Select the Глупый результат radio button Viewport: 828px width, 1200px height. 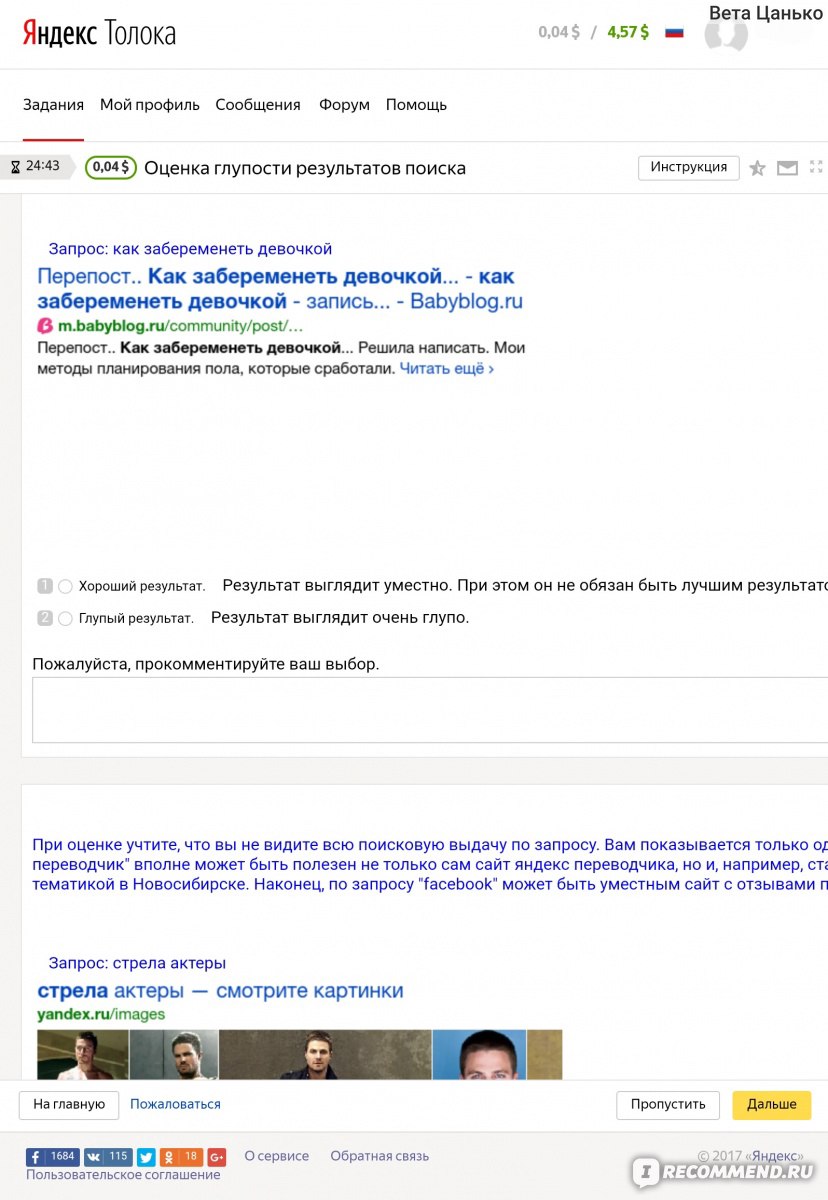pos(65,619)
